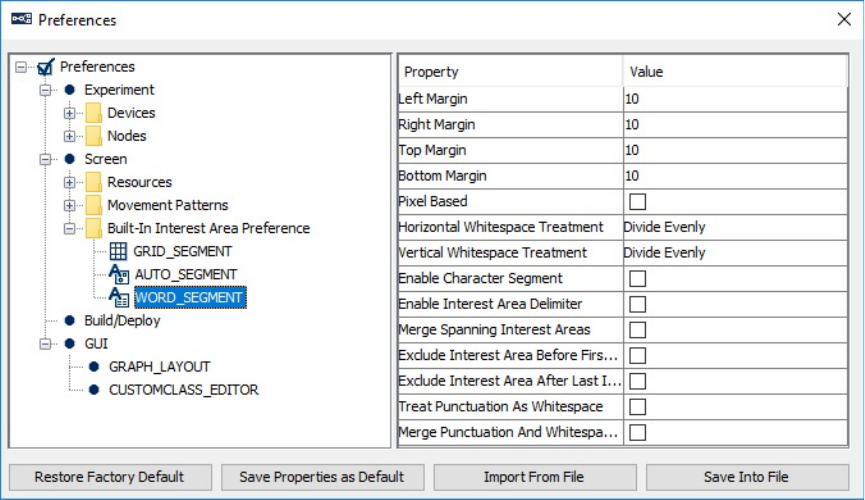Click Save Properties as Default button
Viewport: 865px width, 500px height.
click(x=323, y=477)
